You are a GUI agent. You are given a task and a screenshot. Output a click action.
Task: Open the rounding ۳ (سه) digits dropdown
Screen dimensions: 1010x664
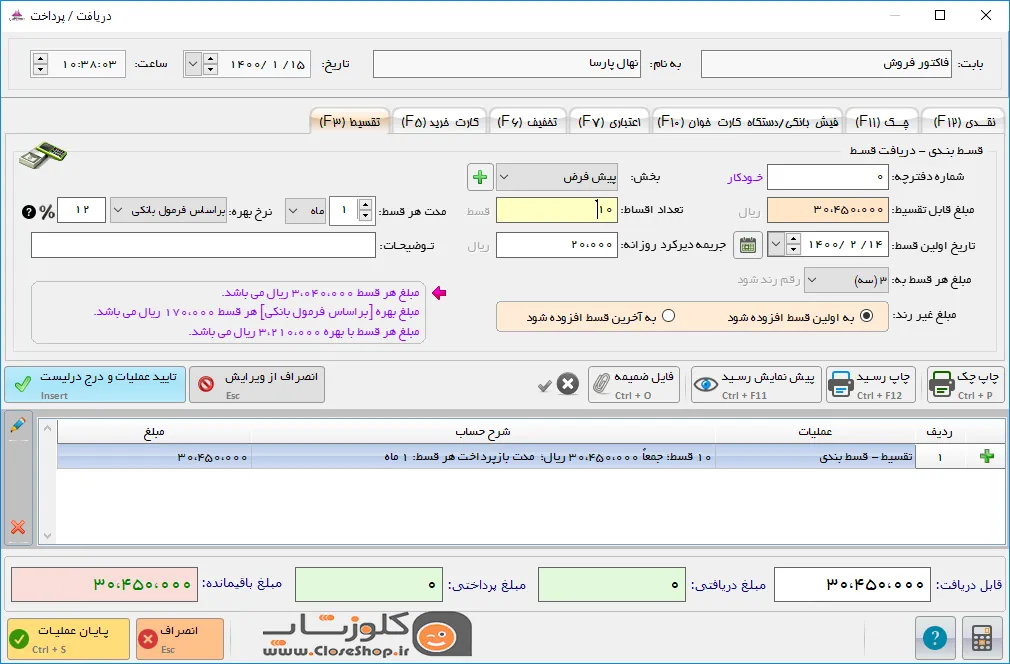pos(846,280)
